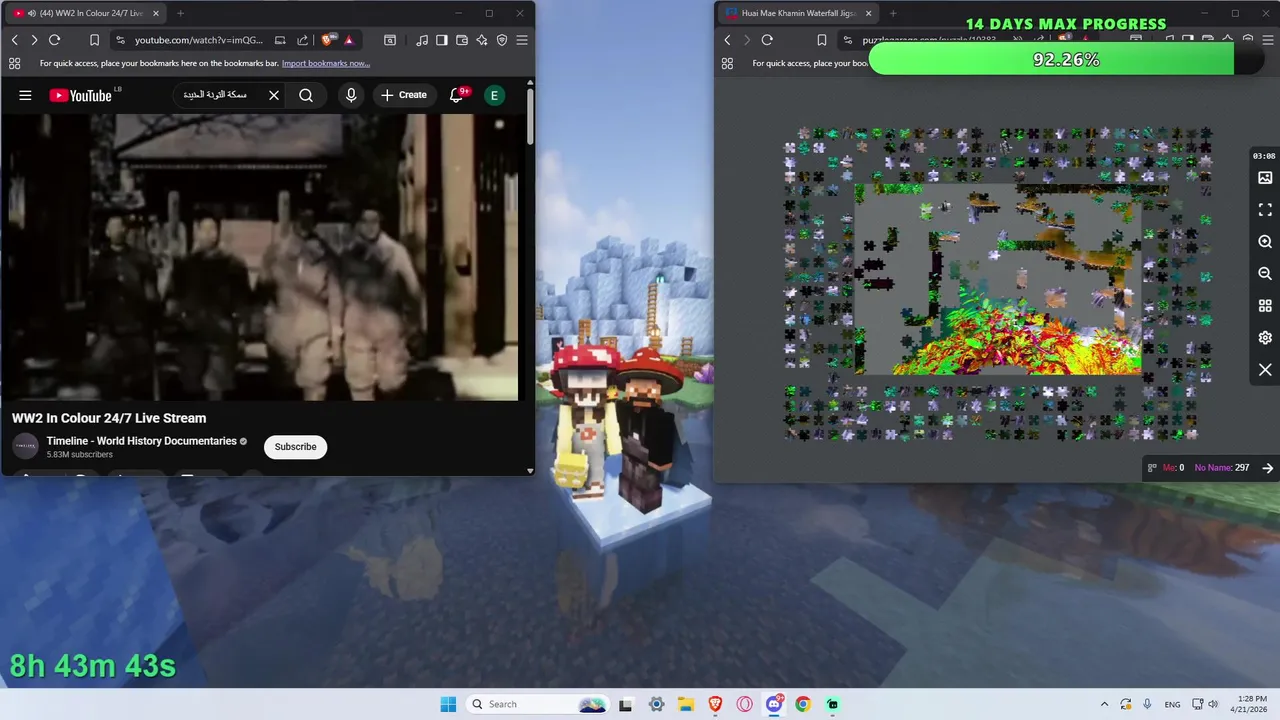Image resolution: width=1280 pixels, height=720 pixels.
Task: Open Google Chrome from the taskbar
Action: point(803,704)
